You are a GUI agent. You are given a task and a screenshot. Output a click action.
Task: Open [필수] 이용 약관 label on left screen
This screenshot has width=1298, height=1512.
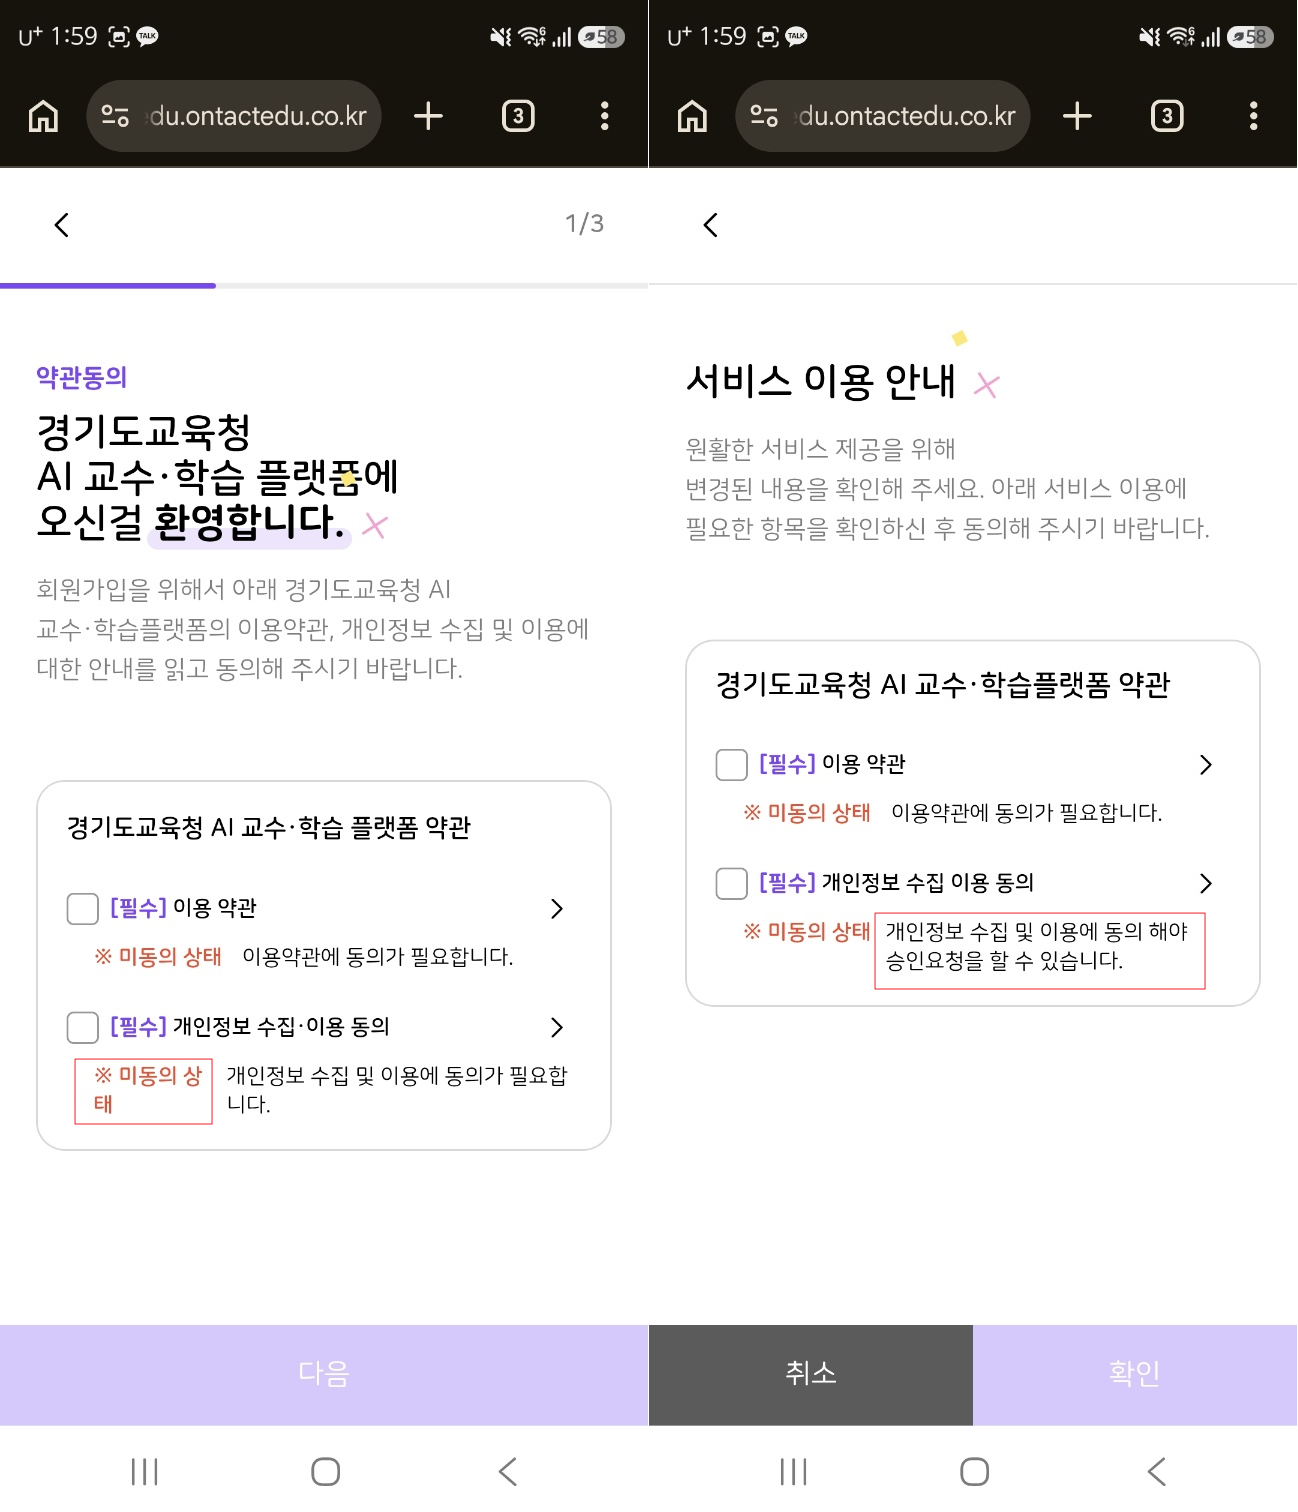click(183, 908)
